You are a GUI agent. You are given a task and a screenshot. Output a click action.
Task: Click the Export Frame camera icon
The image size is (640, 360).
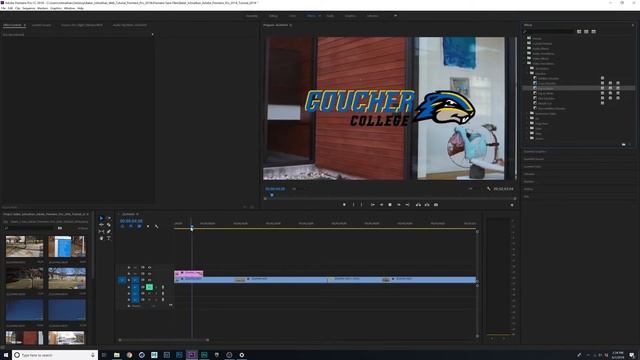click(x=436, y=204)
